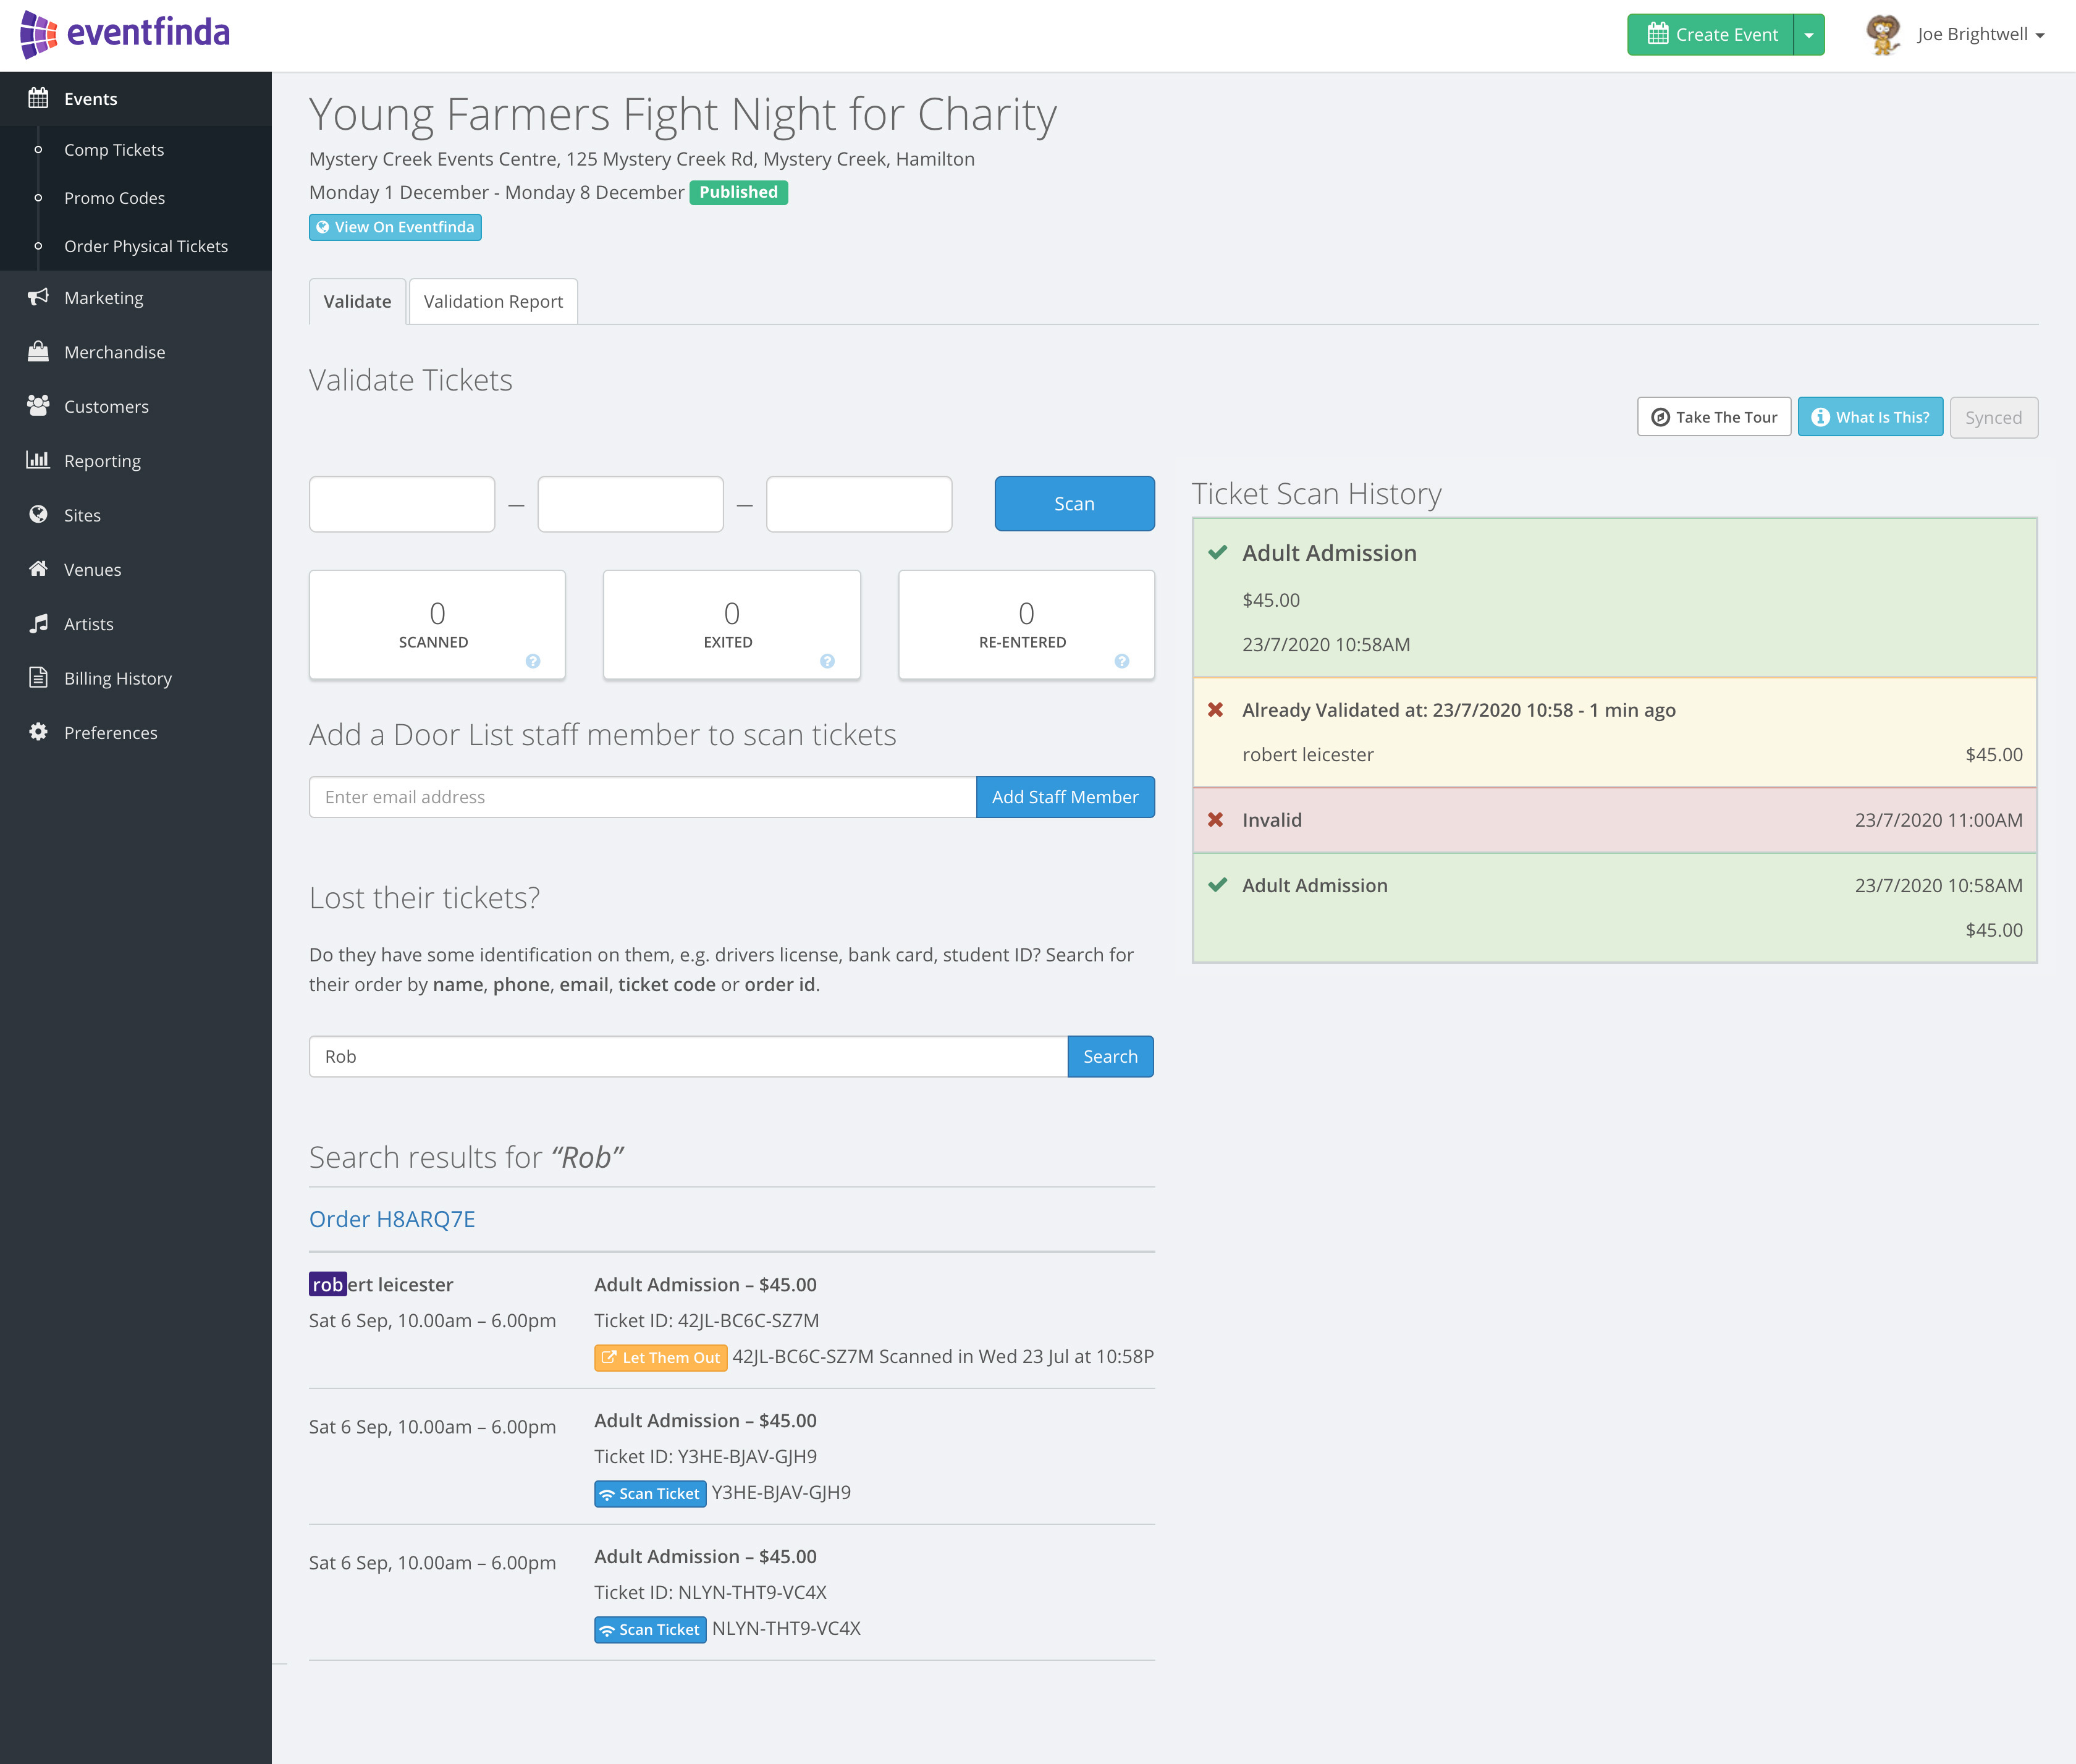Click the highlighted rob in robert leicester
The height and width of the screenshot is (1764, 2076).
click(x=328, y=1284)
